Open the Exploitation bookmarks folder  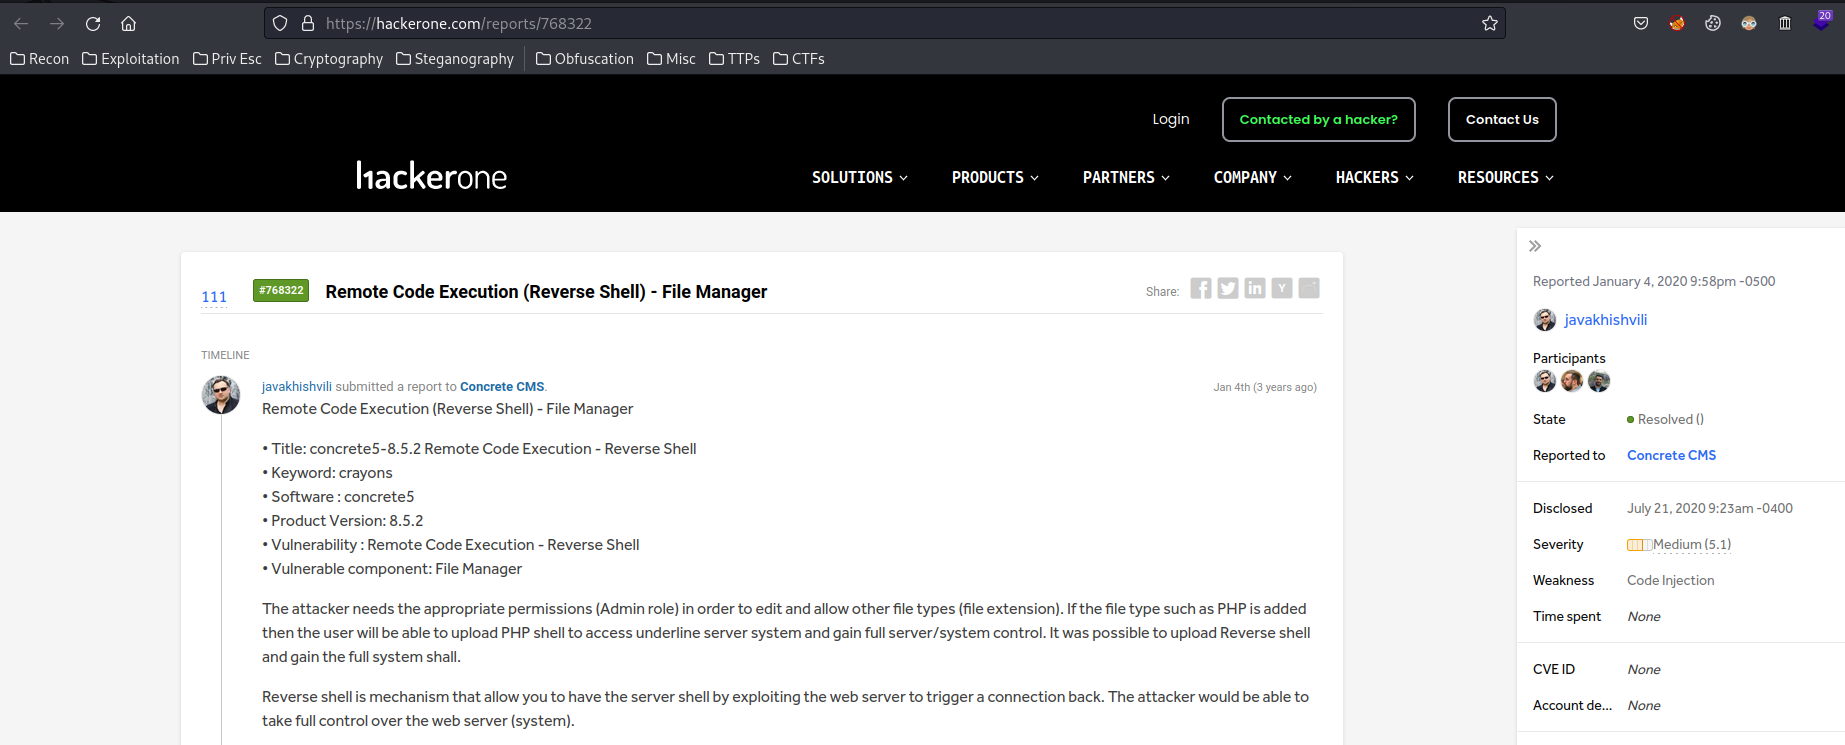coord(131,59)
